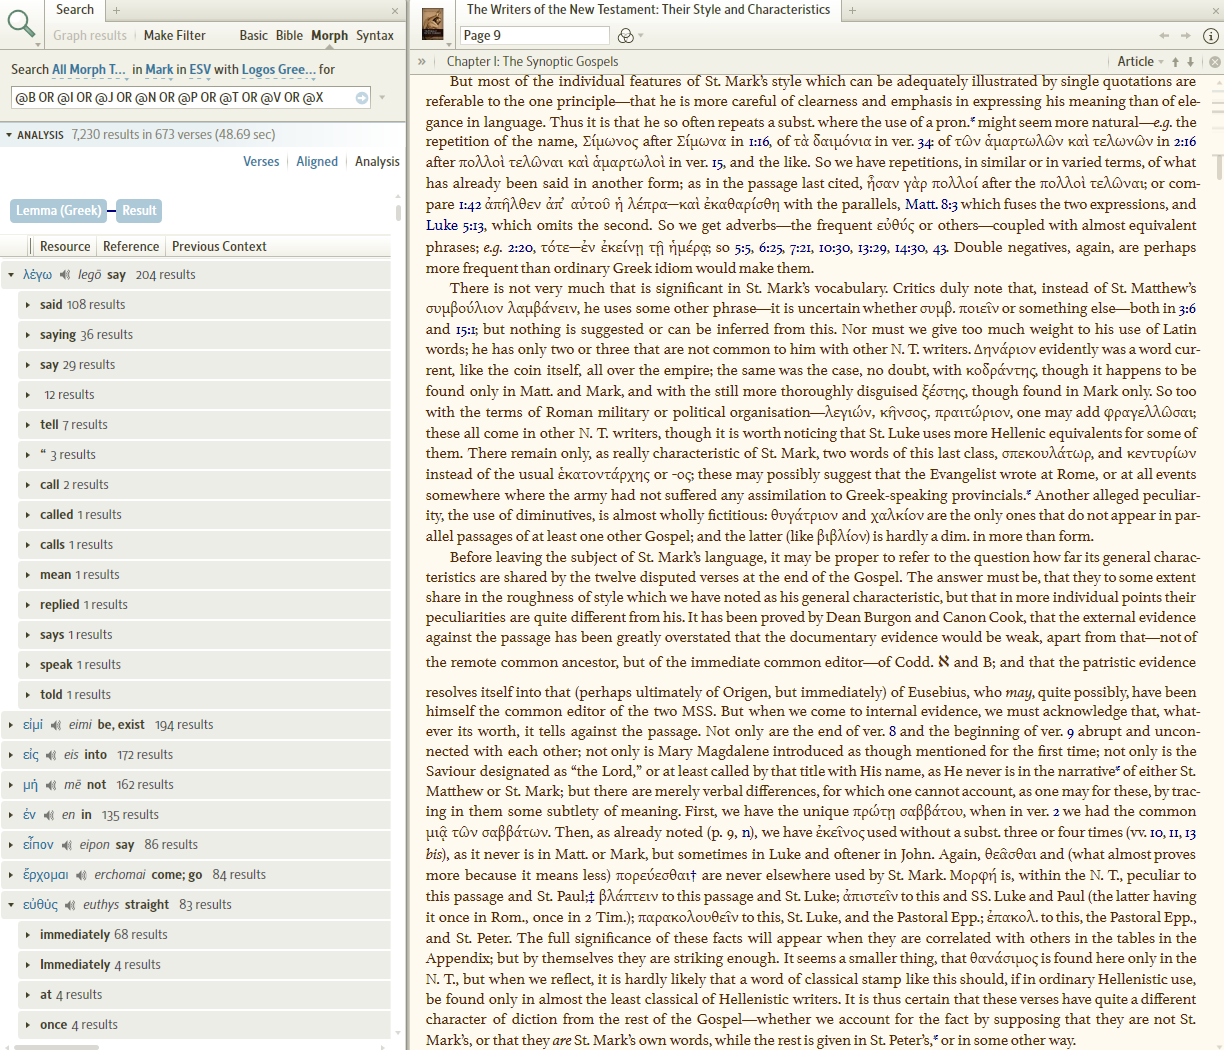1224x1050 pixels.
Task: Select the Writers of the New Testament tab
Action: pyautogui.click(x=648, y=10)
